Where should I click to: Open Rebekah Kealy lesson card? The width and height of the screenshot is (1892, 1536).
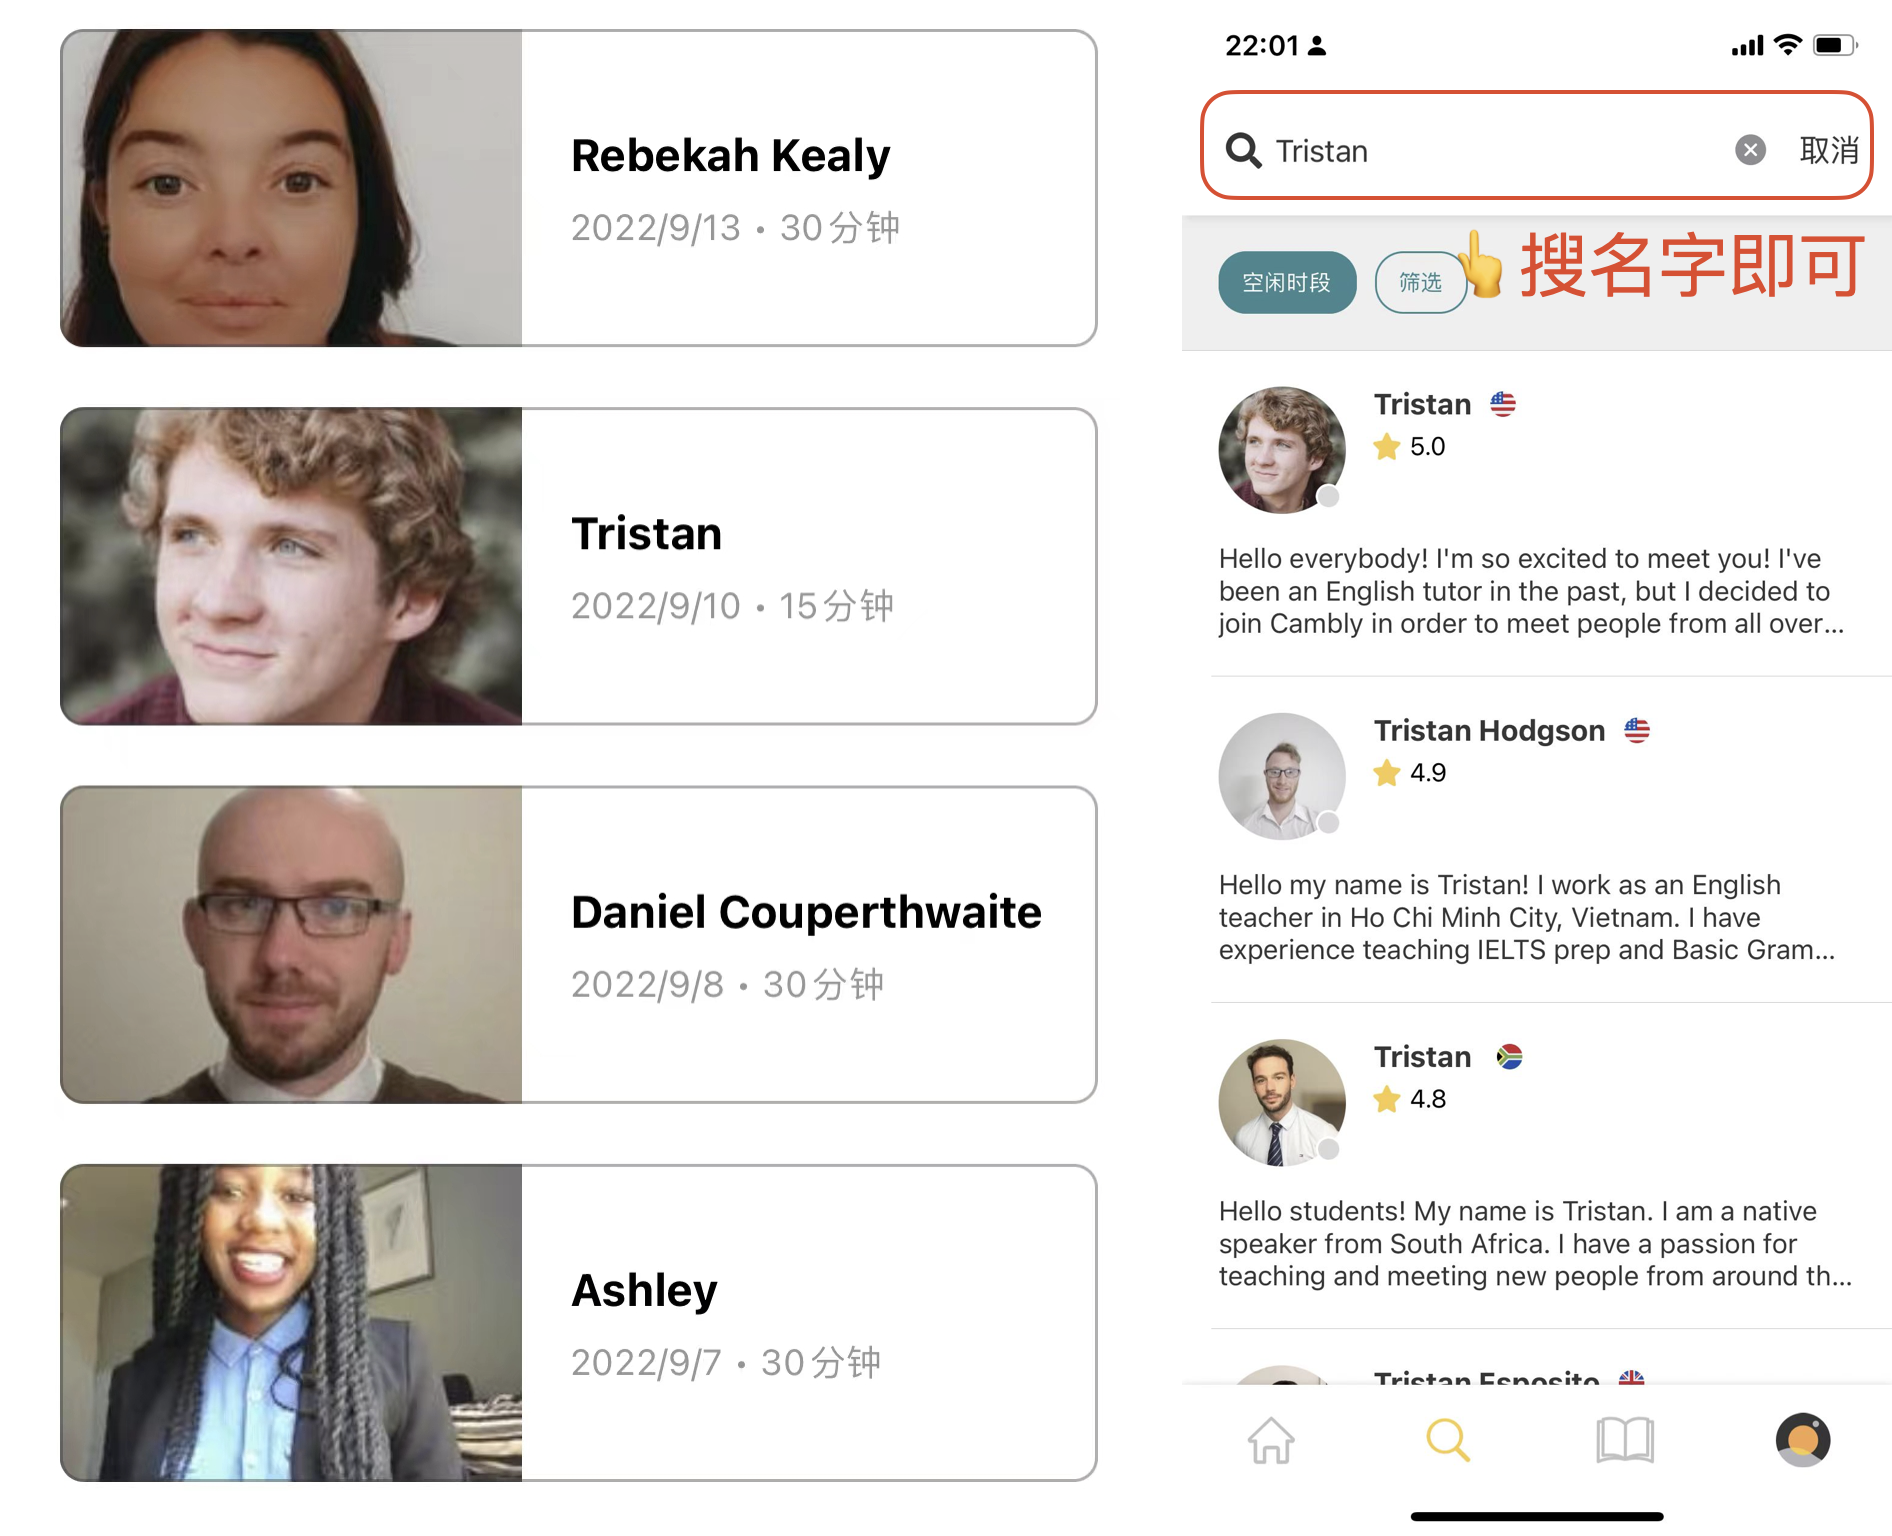coord(578,188)
